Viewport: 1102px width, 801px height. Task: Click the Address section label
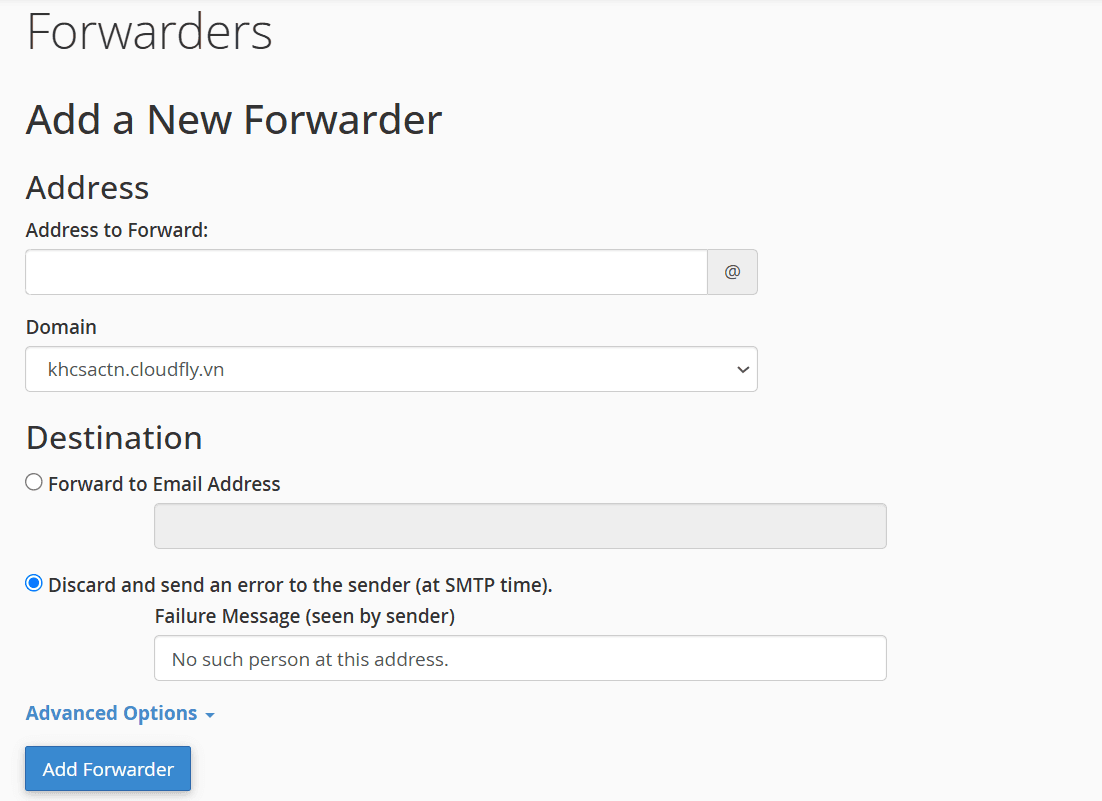click(87, 188)
